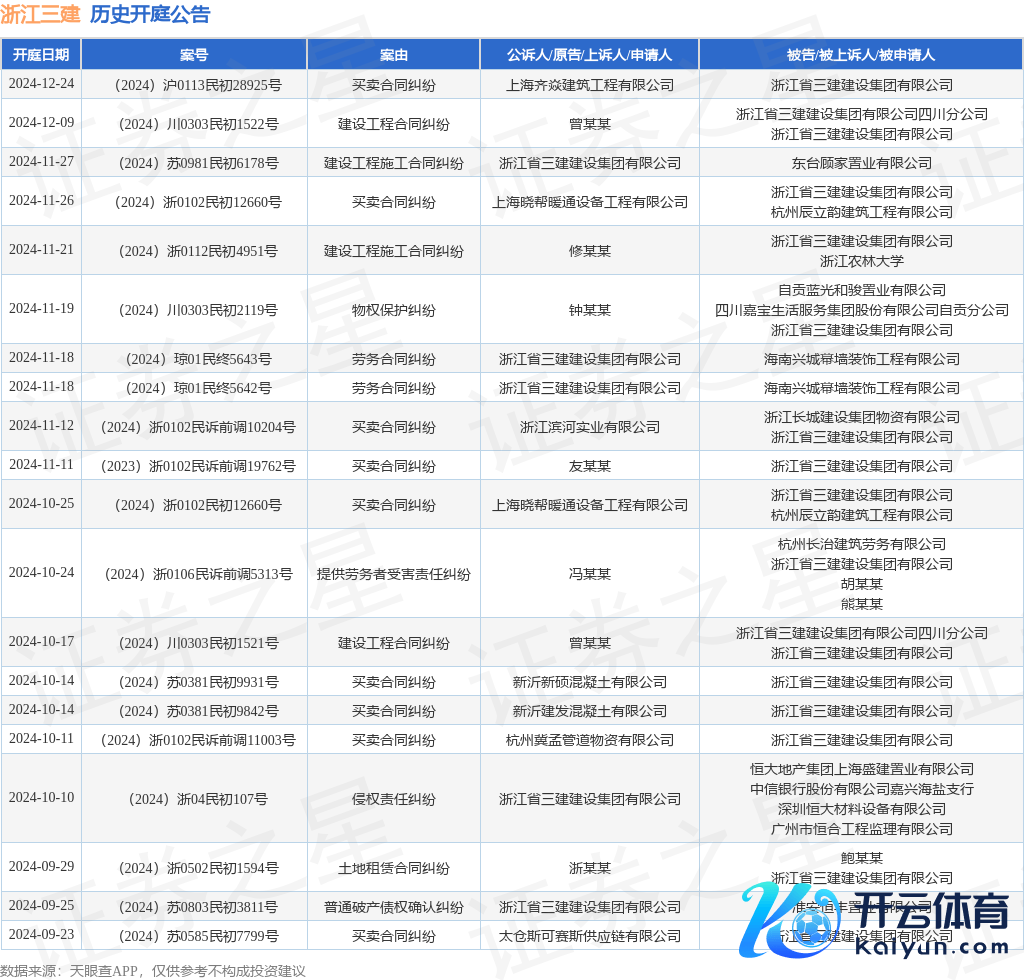The image size is (1024, 980).
Task: Click the 提供劳务者受害责任纠纷 case cause
Action: 393,574
